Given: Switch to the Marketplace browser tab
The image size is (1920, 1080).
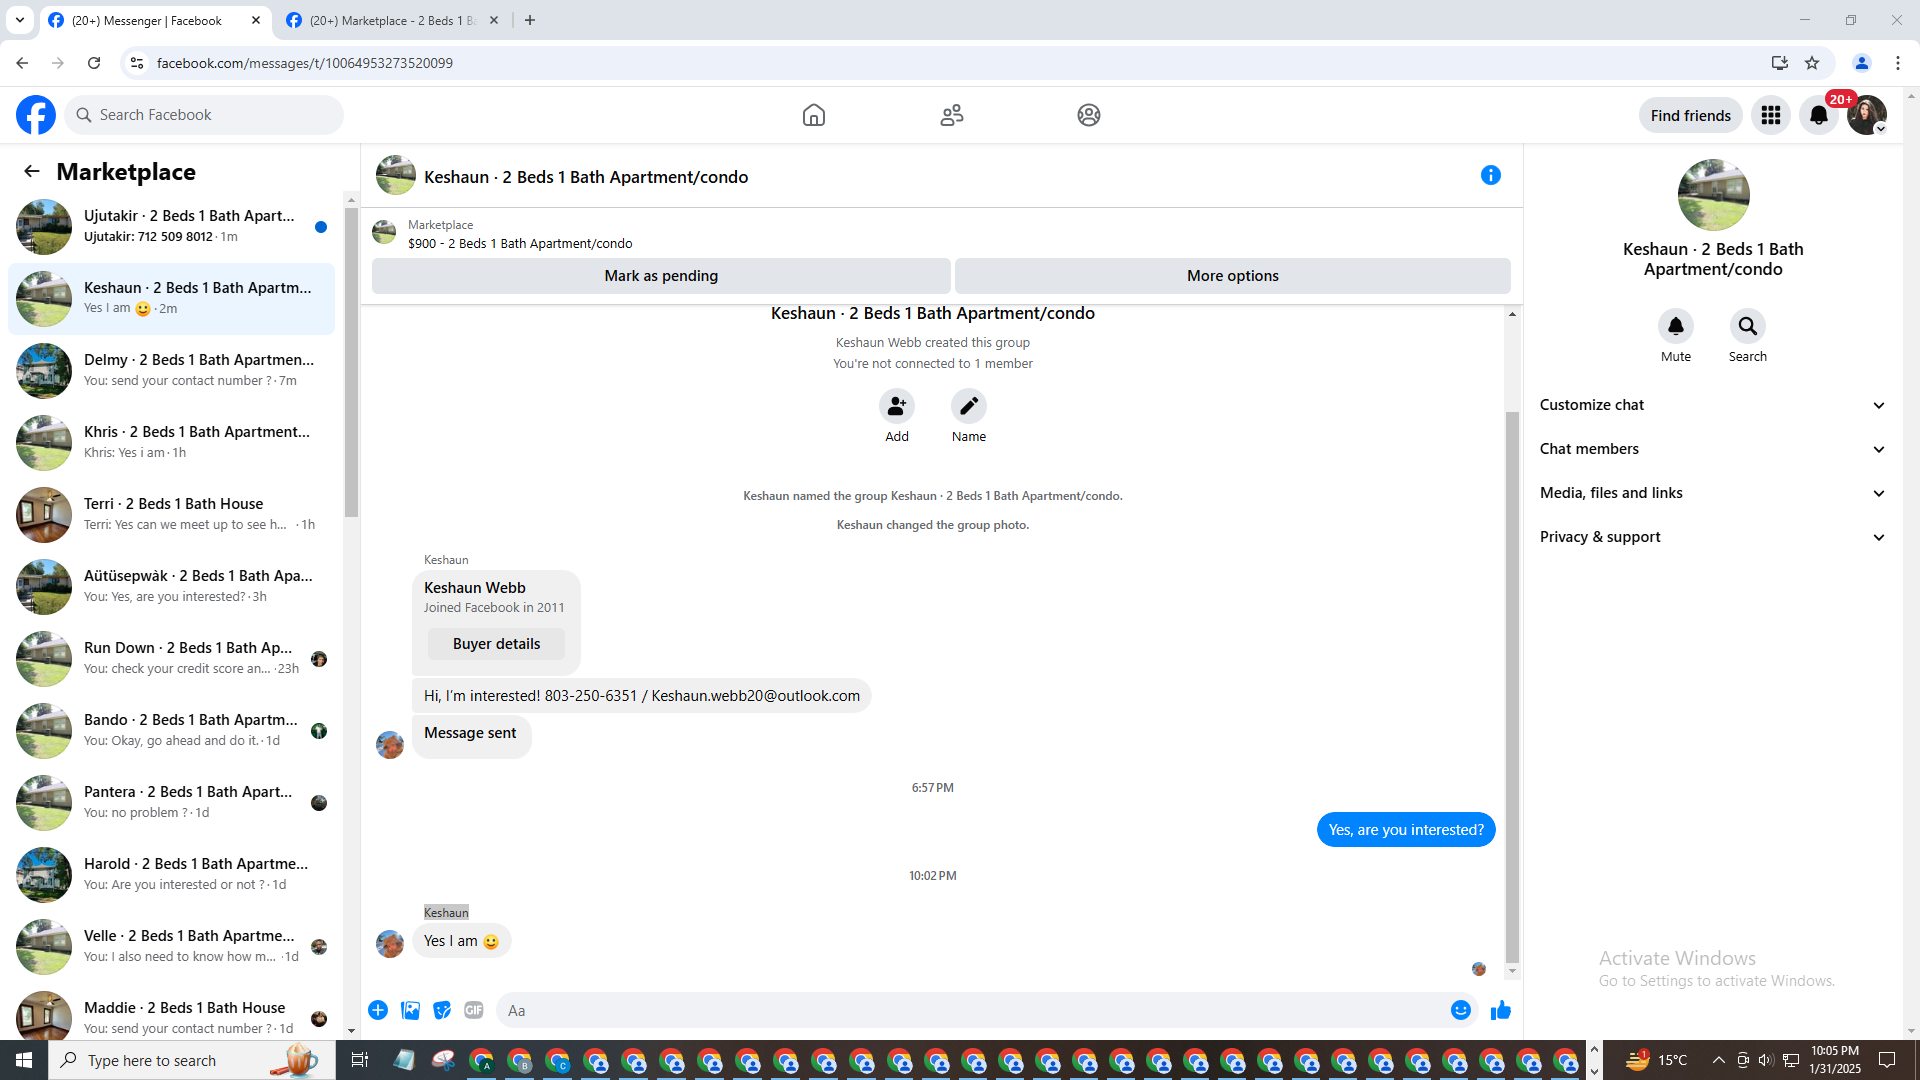Looking at the screenshot, I should [393, 20].
